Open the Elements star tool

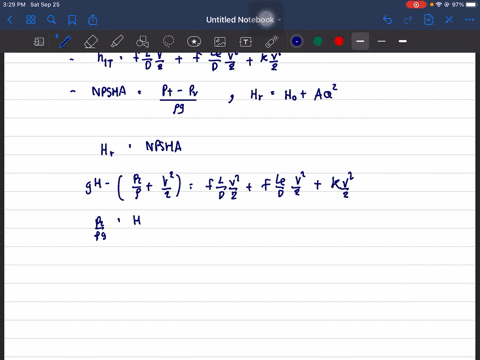point(194,42)
